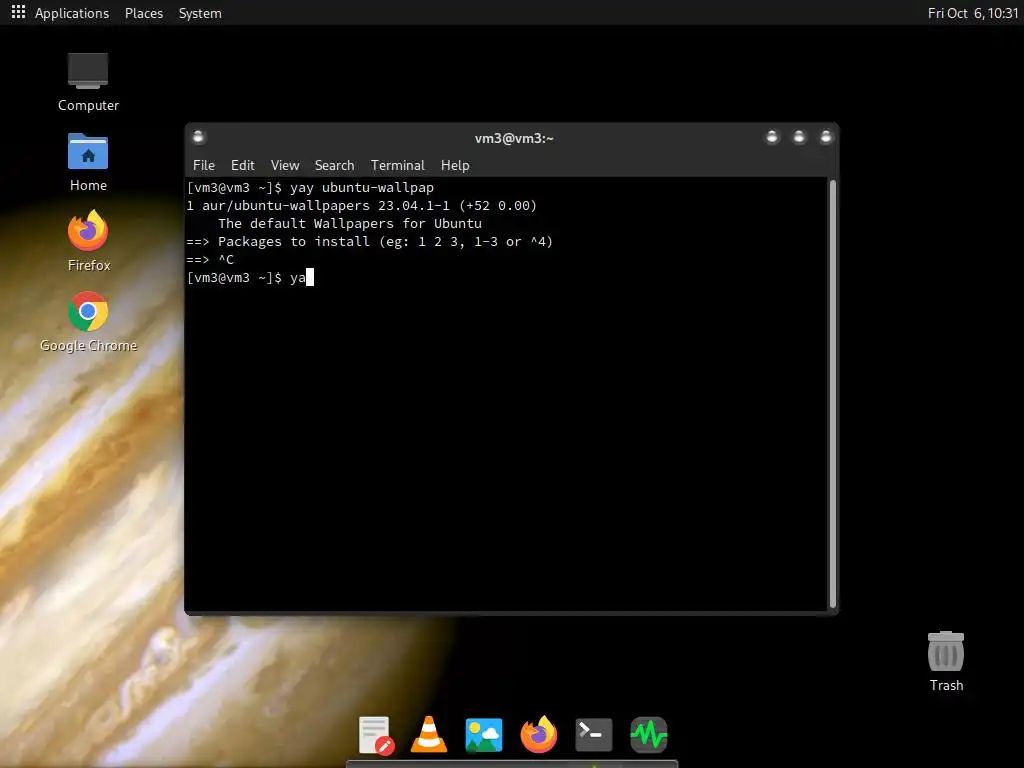Launch VLC media player from the dock

click(x=429, y=735)
